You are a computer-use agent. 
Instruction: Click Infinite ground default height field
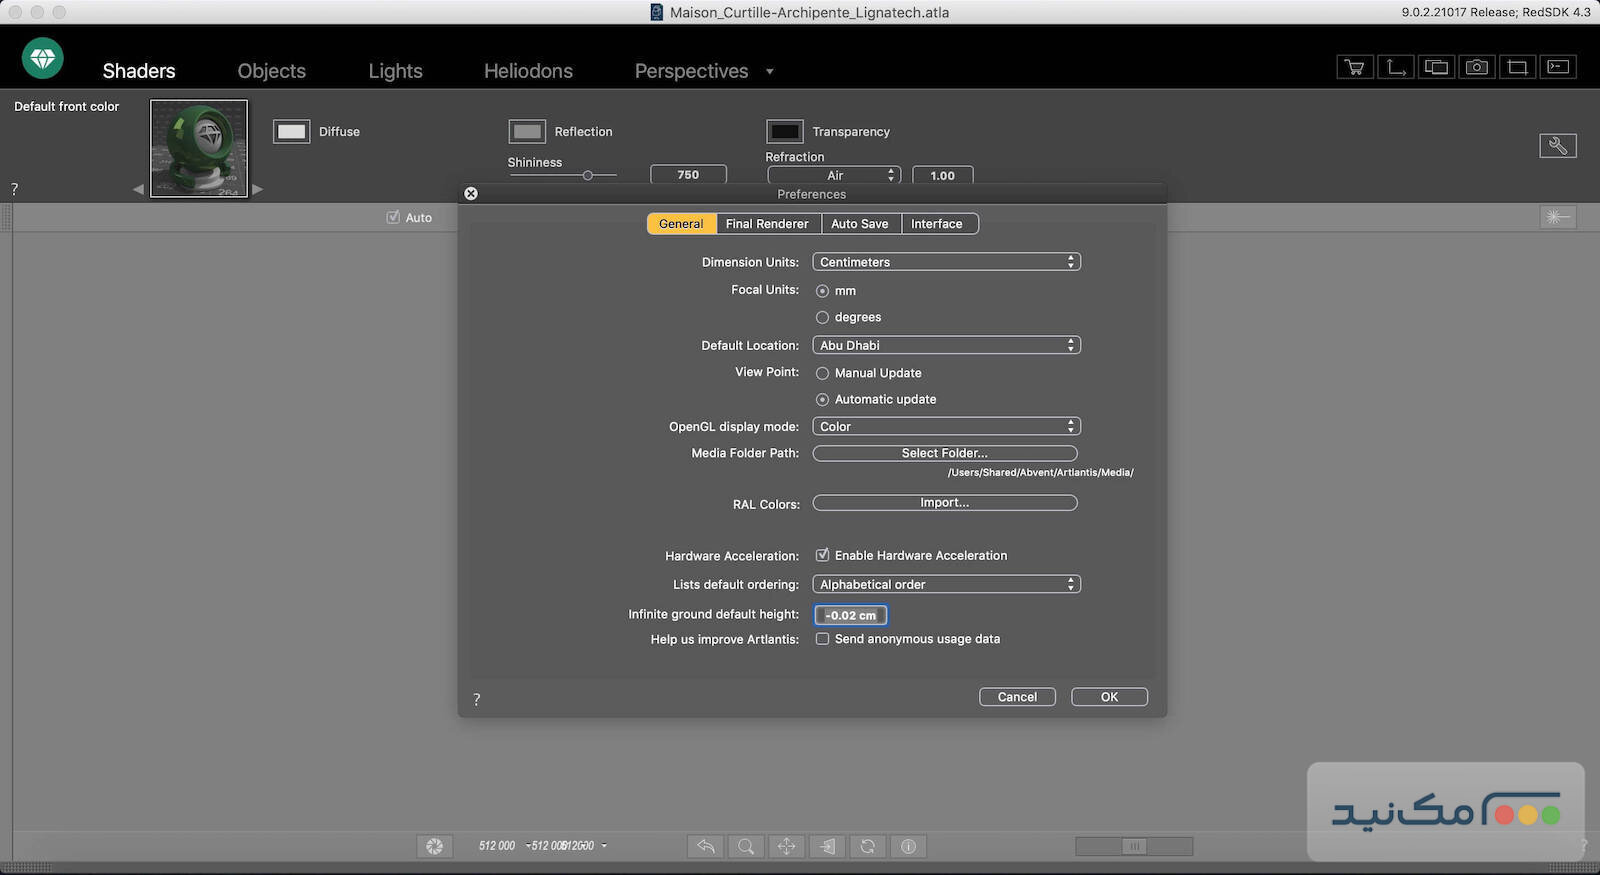click(850, 615)
